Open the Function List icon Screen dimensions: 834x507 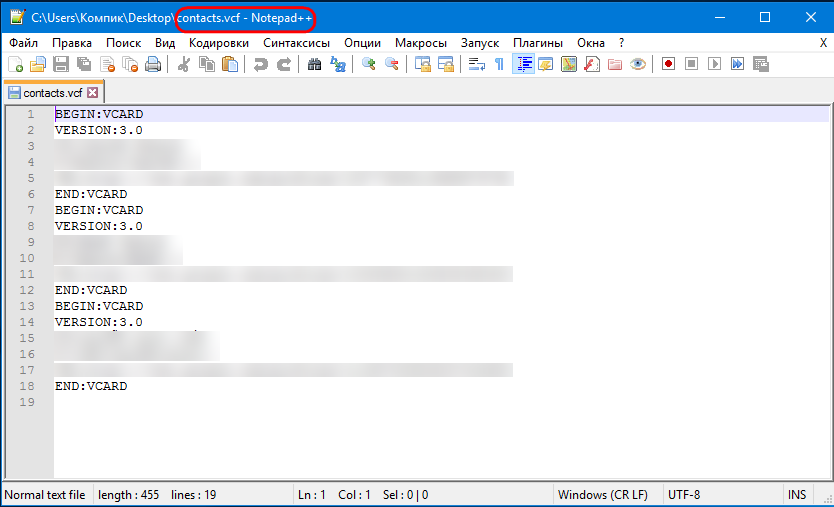click(x=592, y=64)
